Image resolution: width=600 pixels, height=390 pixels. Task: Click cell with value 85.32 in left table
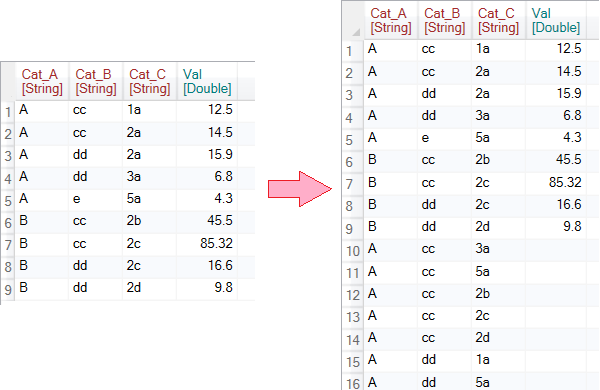pyautogui.click(x=207, y=244)
